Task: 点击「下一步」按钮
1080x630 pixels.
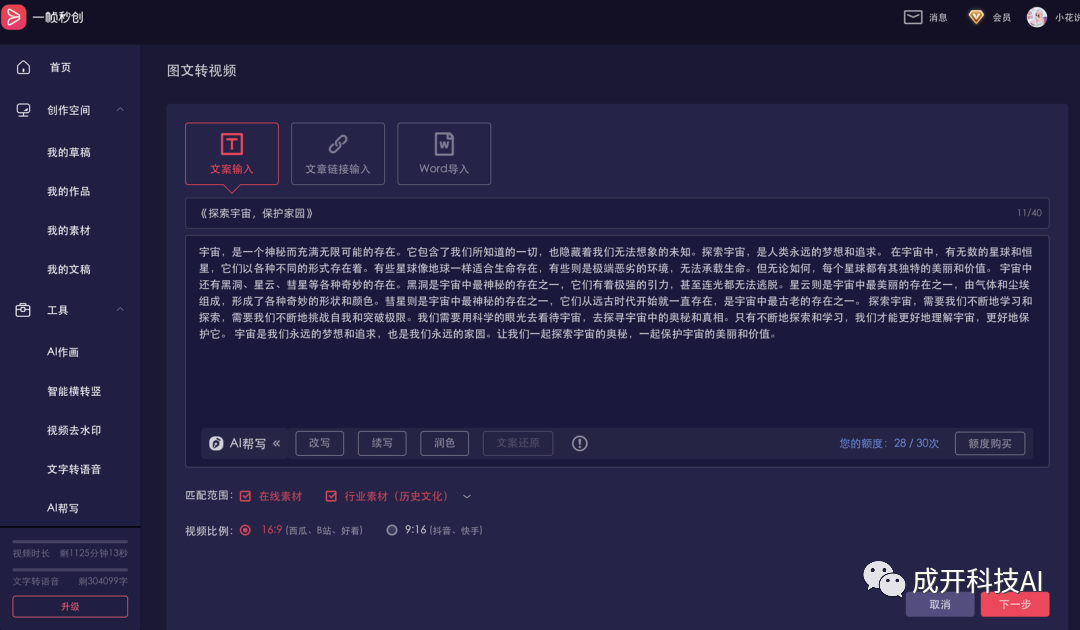Action: (x=1014, y=605)
